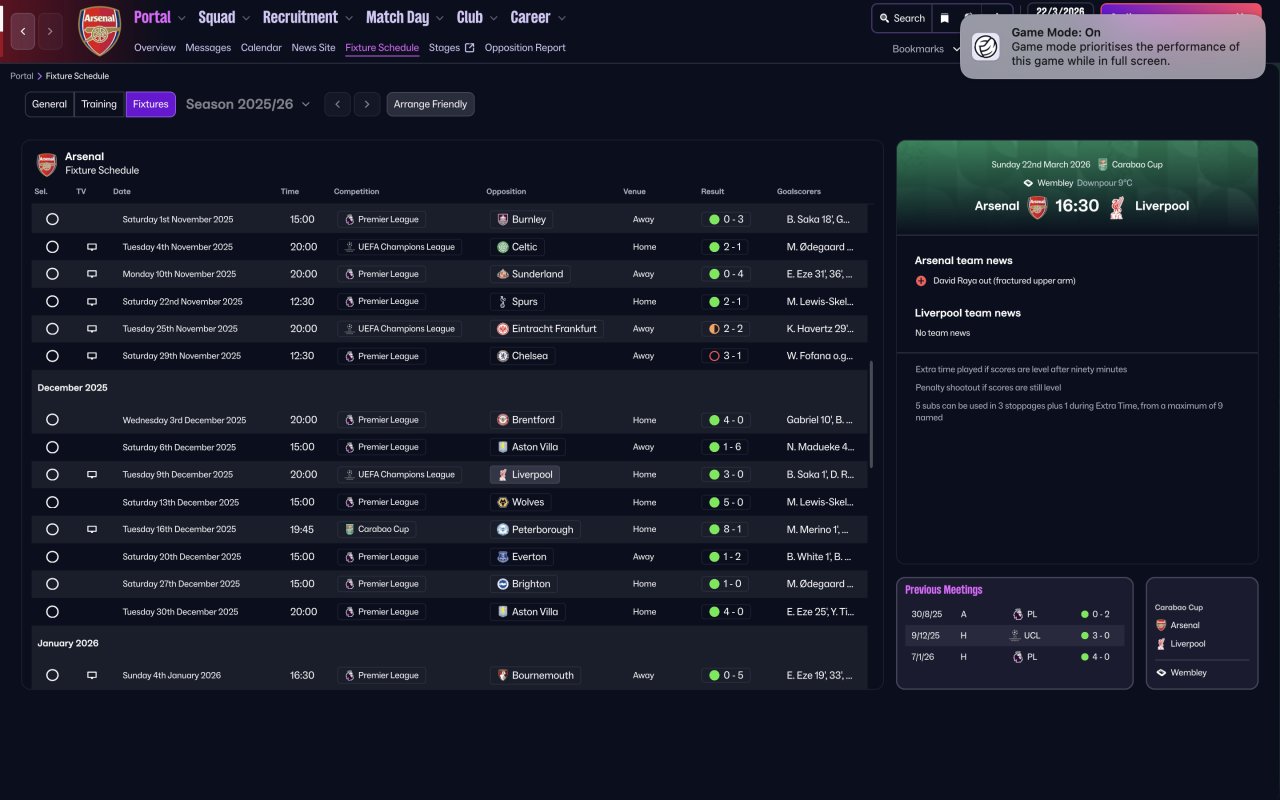Select the radio button for the Sunderland fixture
The image size is (1280, 800).
(52, 274)
